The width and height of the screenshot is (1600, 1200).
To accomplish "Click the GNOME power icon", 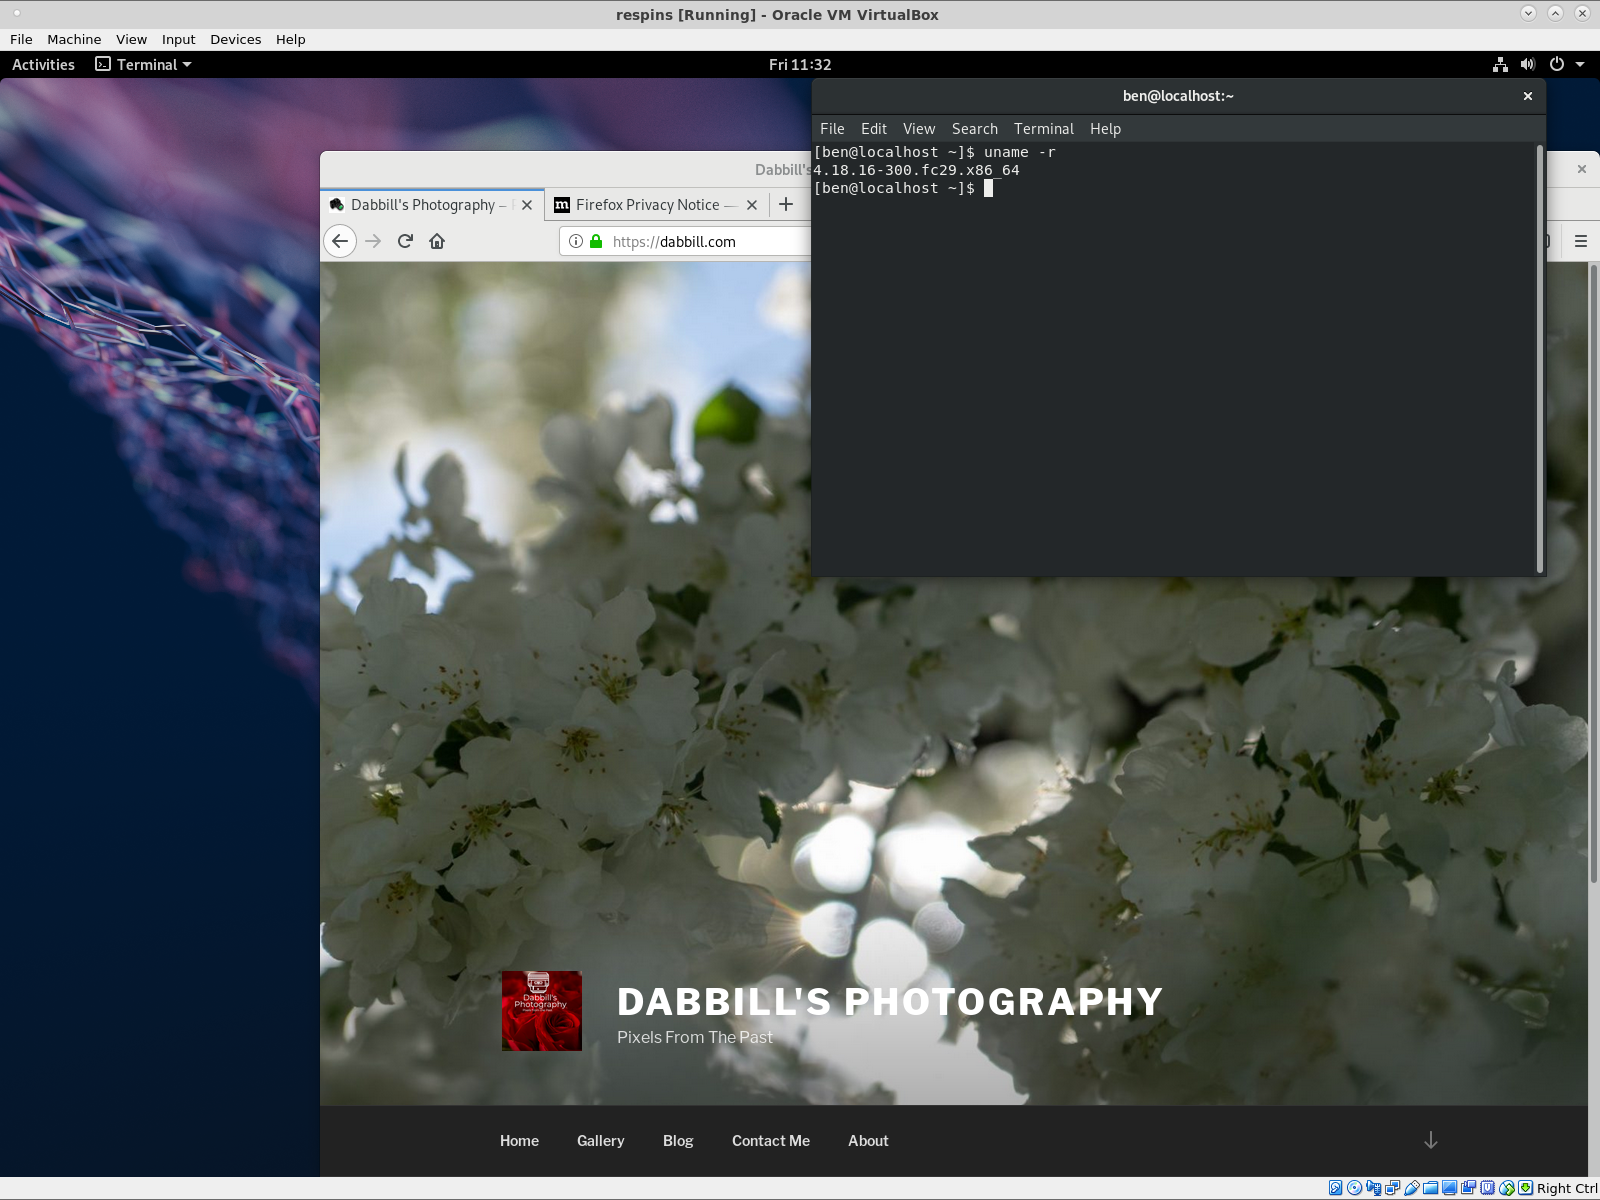I will coord(1557,64).
